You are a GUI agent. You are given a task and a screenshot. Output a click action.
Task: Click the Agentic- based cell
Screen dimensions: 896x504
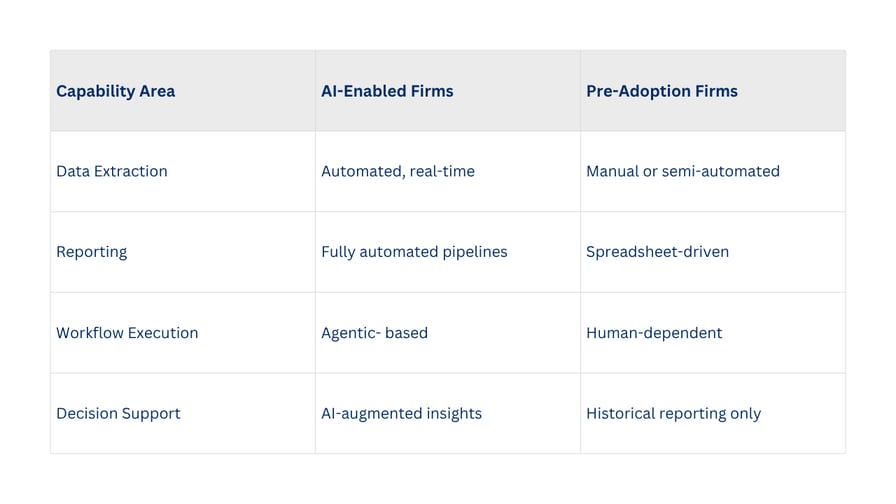point(448,333)
